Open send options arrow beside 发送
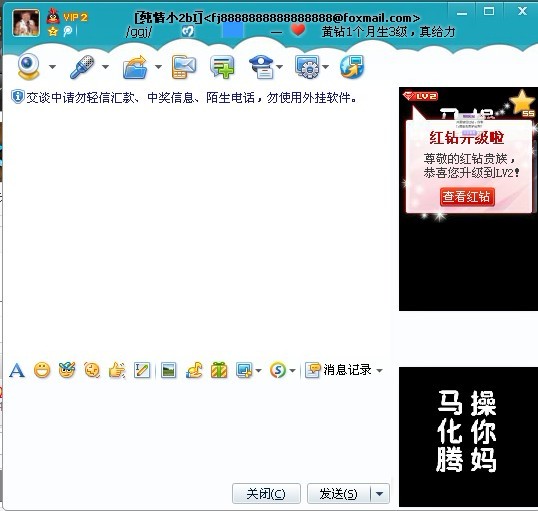 click(380, 494)
